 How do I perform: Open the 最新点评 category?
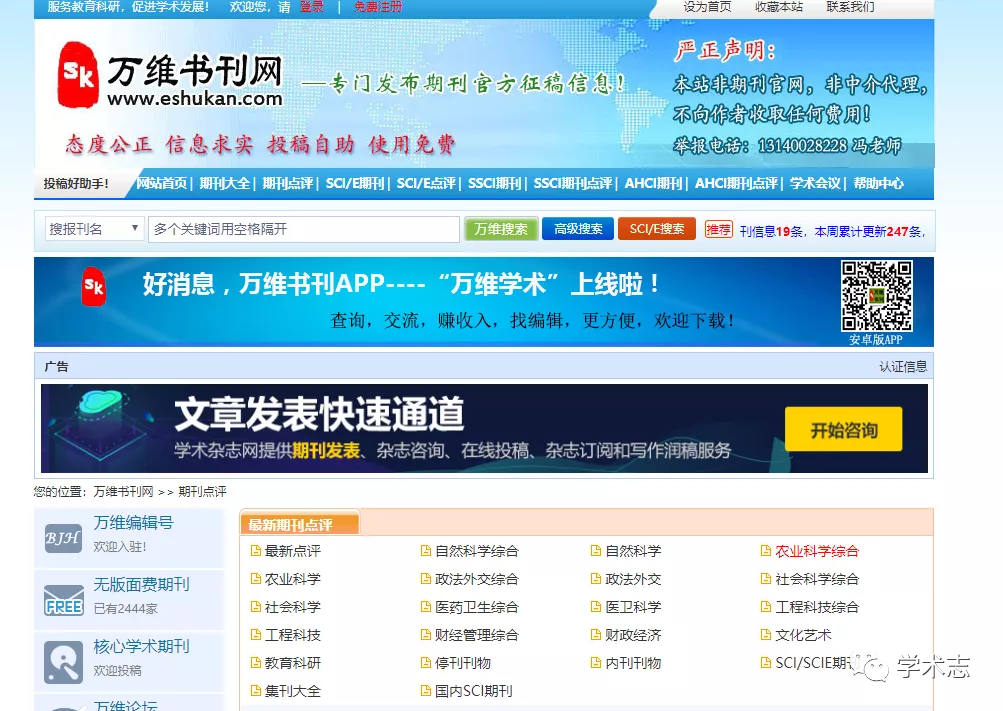pos(293,551)
